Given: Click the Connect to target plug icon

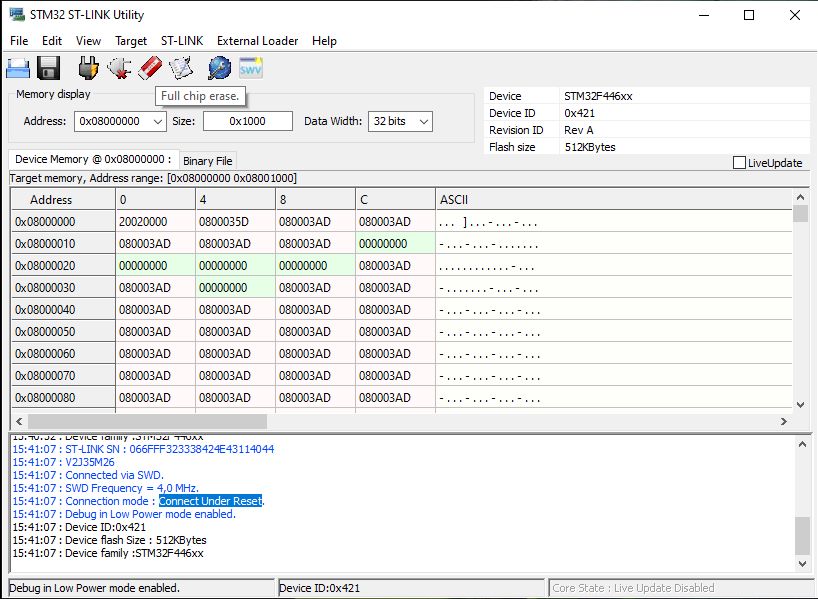Looking at the screenshot, I should (x=88, y=68).
